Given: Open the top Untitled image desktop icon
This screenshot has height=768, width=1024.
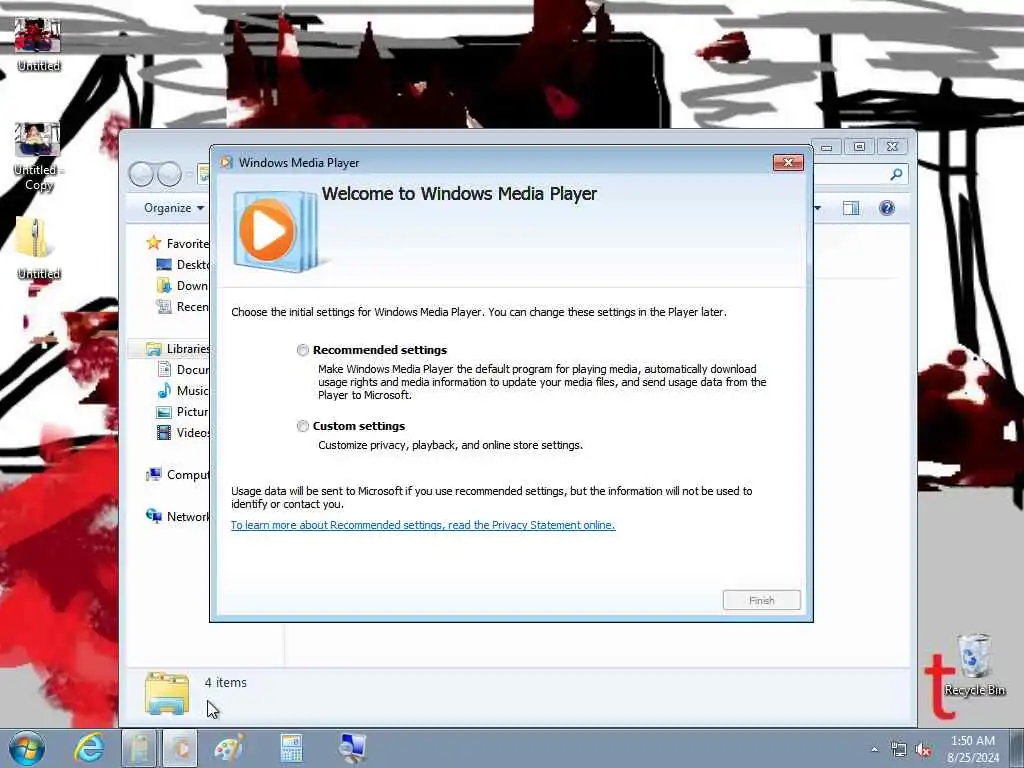Looking at the screenshot, I should (38, 43).
